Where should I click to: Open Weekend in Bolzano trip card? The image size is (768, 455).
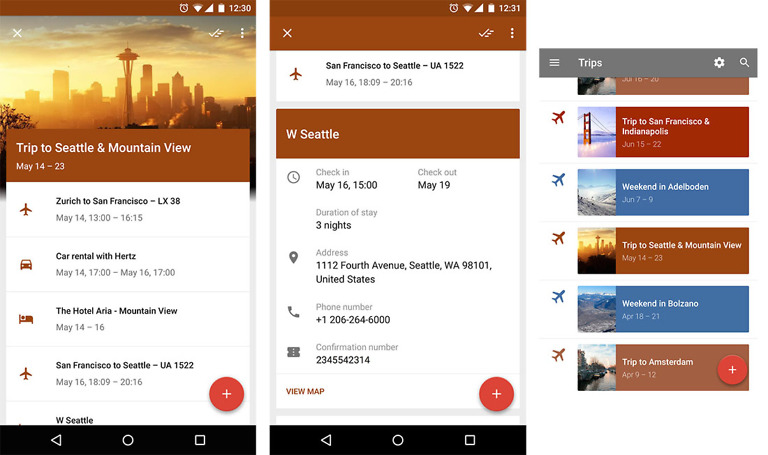pyautogui.click(x=663, y=309)
